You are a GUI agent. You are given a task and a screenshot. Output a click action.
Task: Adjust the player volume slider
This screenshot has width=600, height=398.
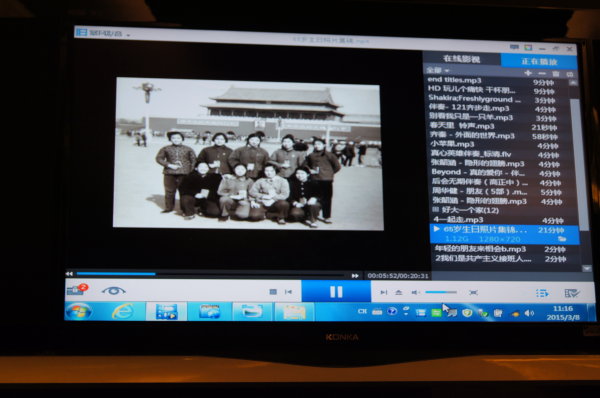point(441,292)
